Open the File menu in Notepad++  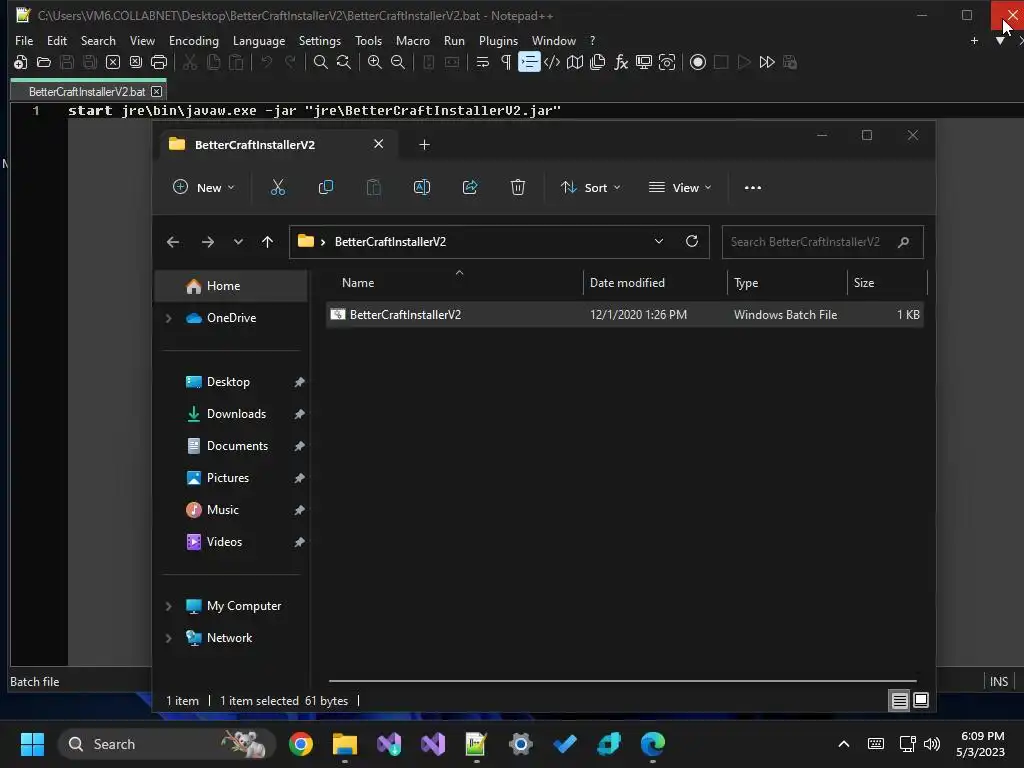[24, 40]
